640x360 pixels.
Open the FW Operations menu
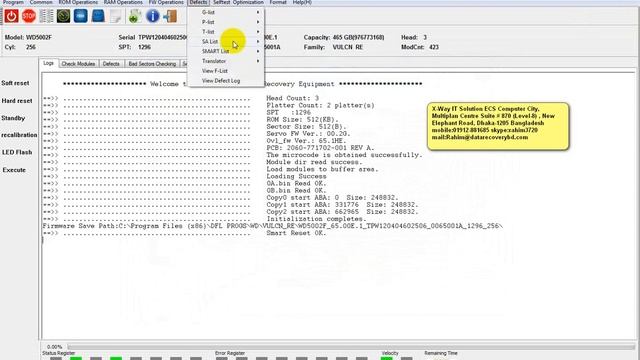coord(166,2)
